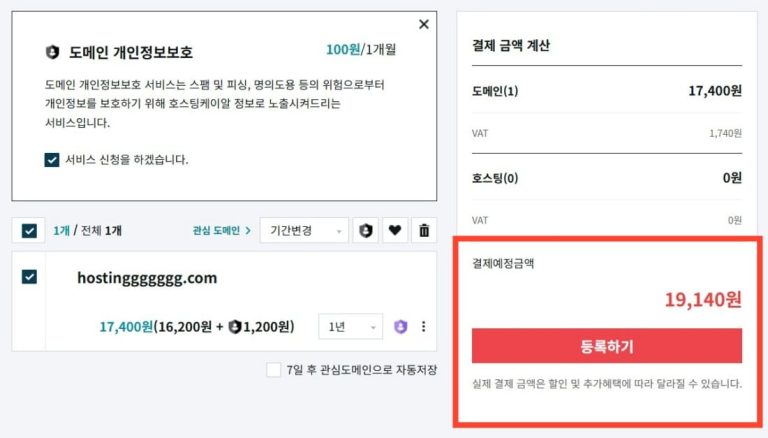Toggle the select-all checkbox next to 1개 / 전체 1개
The height and width of the screenshot is (438, 768).
click(29, 231)
